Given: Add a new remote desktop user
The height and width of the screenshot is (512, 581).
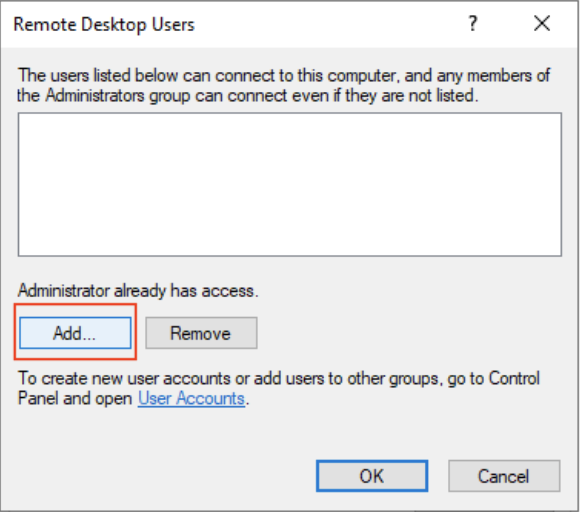Looking at the screenshot, I should coord(75,333).
